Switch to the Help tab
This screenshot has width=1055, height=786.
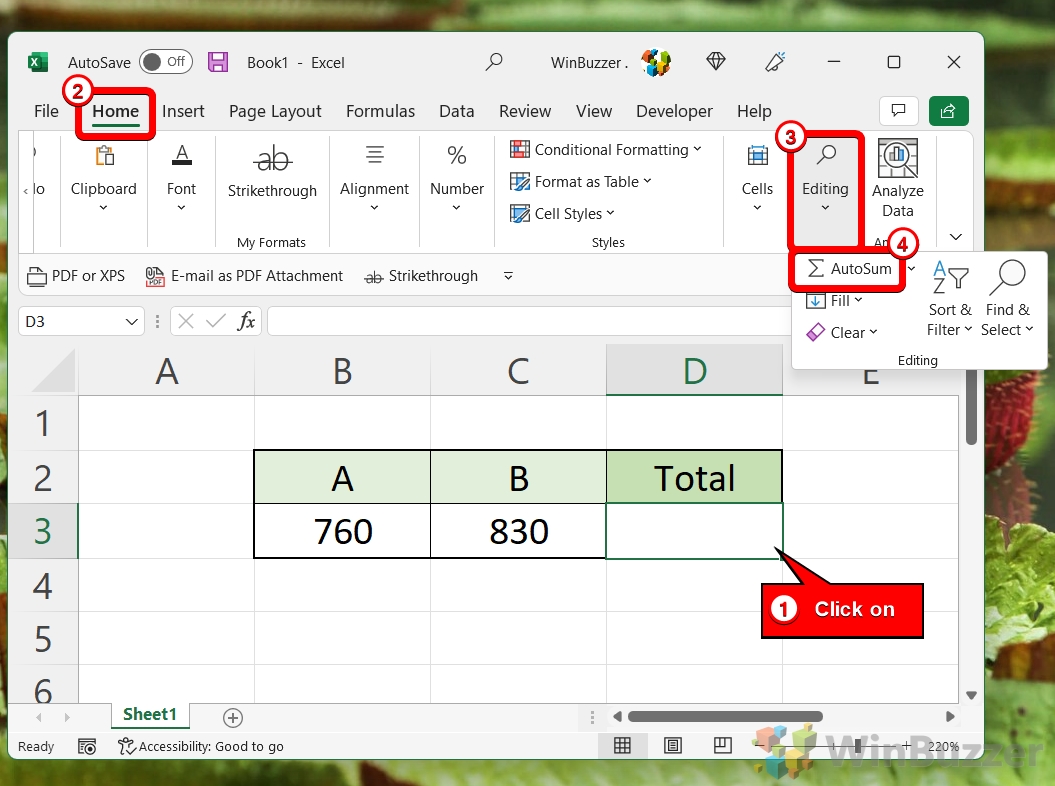[x=754, y=111]
